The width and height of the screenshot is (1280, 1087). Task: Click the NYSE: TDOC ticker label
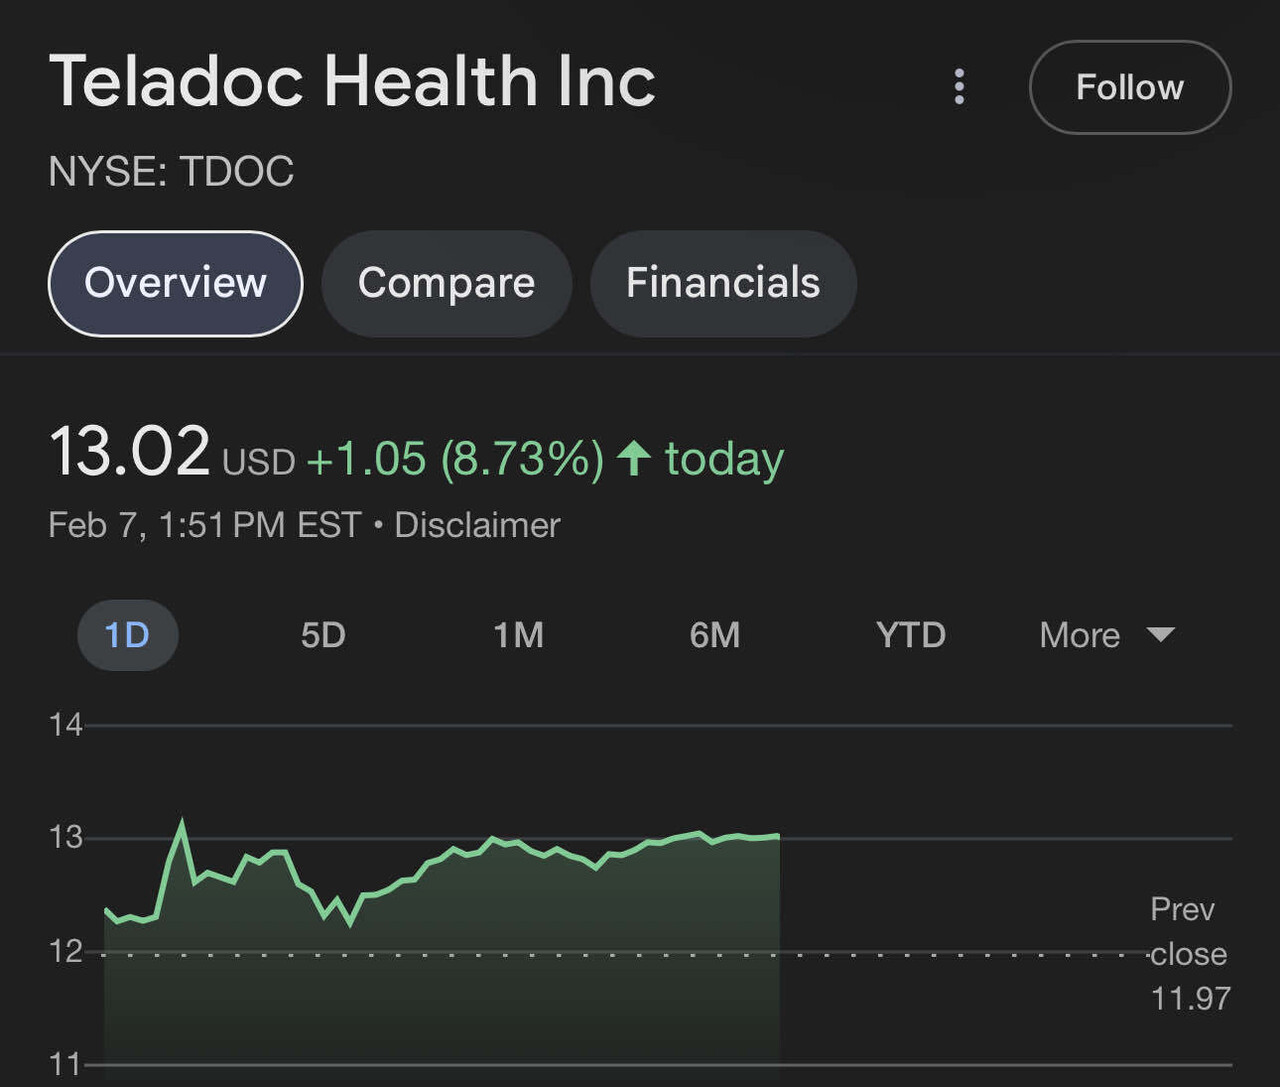[171, 171]
